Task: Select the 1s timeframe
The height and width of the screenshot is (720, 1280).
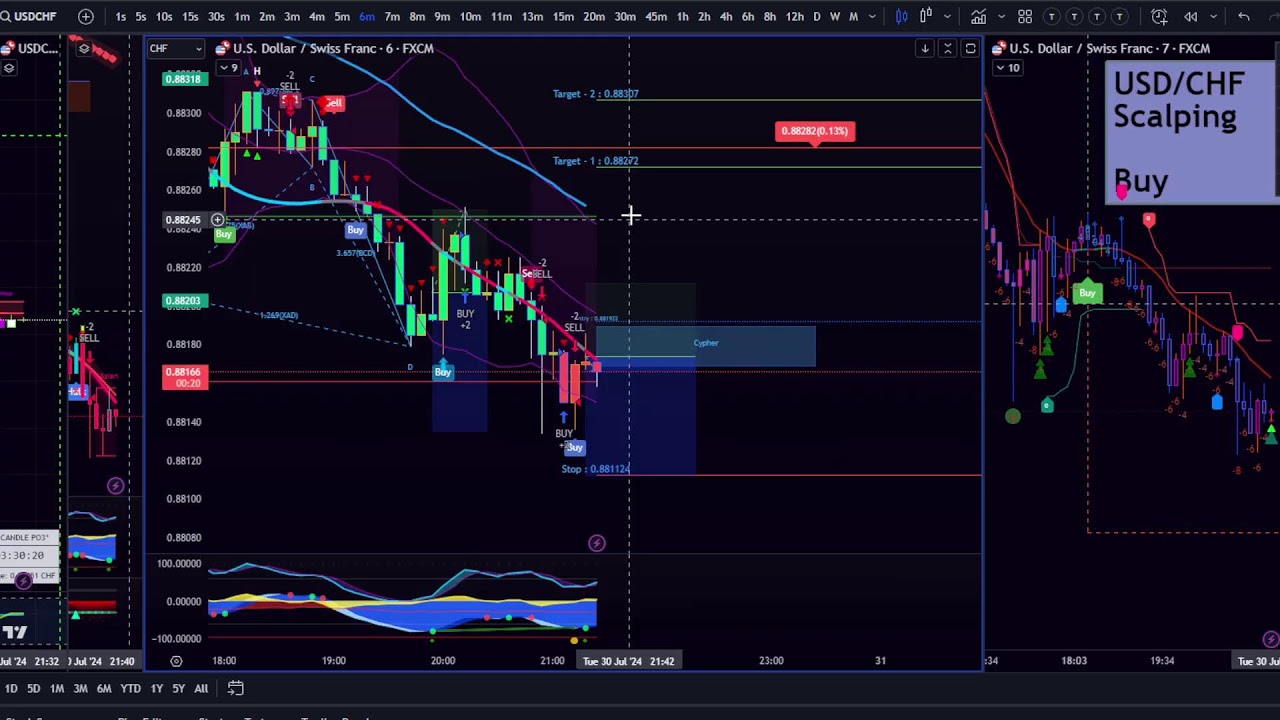Action: coord(121,16)
